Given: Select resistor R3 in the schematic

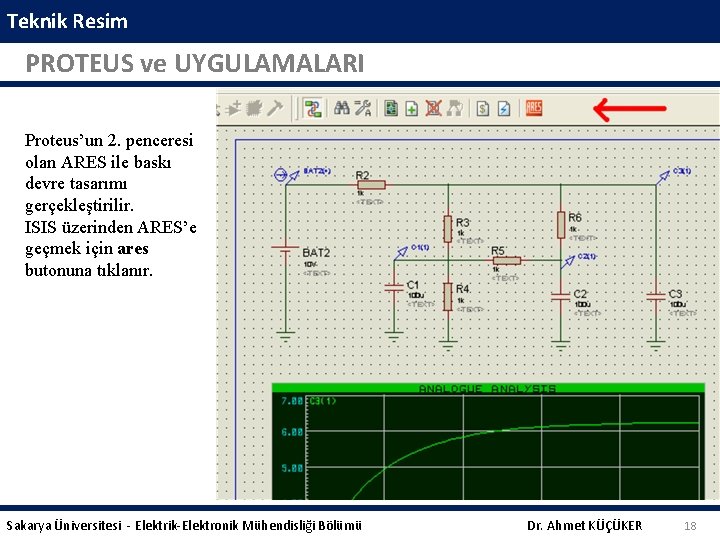Looking at the screenshot, I should coord(448,228).
